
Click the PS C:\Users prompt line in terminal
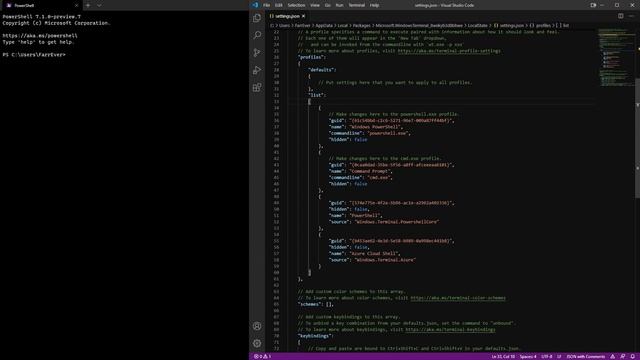point(34,55)
